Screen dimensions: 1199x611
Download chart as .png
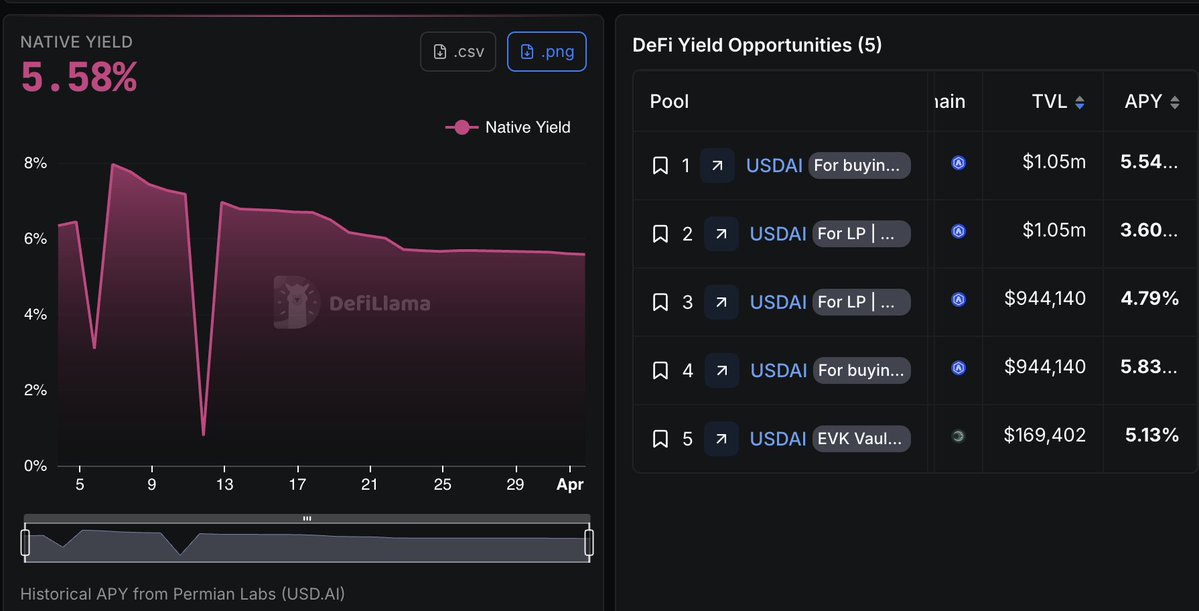[547, 52]
